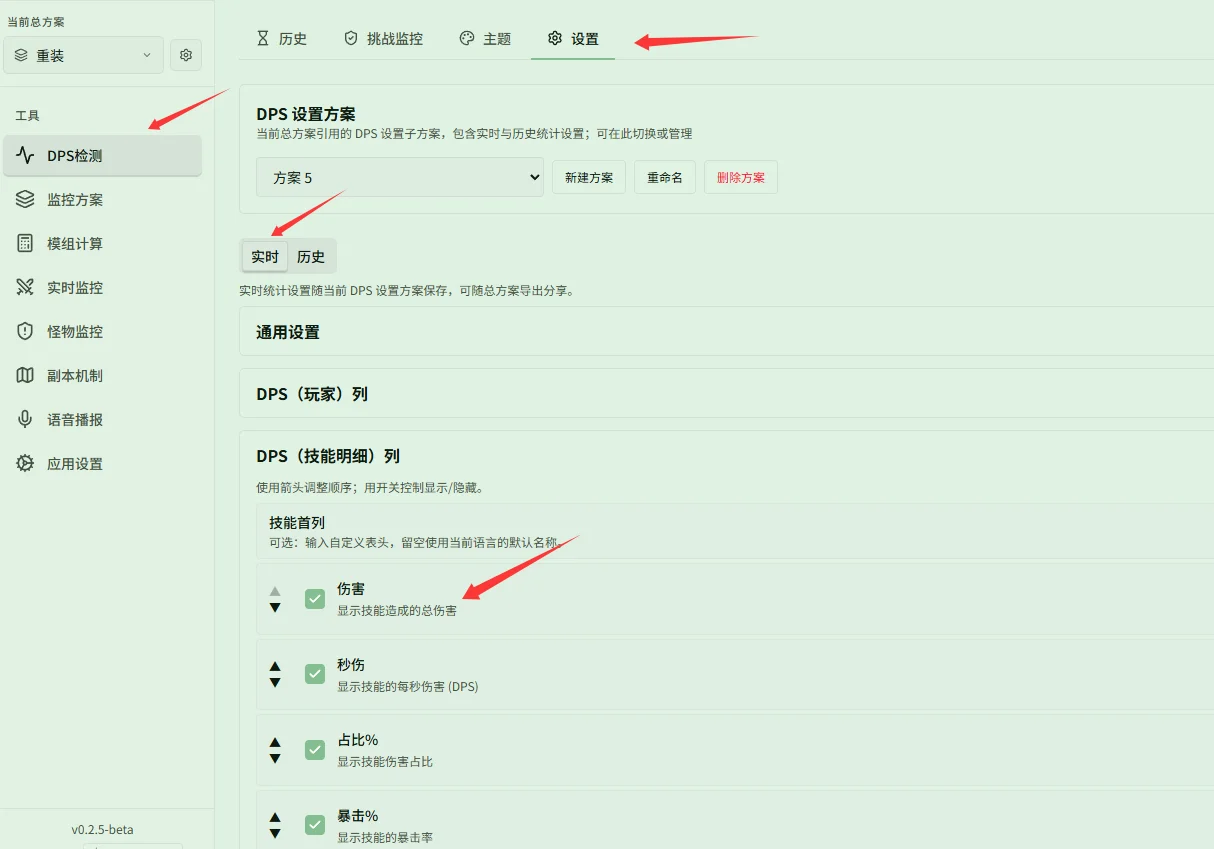1214x849 pixels.
Task: Expand the DPS（玩家）列 section
Action: click(726, 393)
